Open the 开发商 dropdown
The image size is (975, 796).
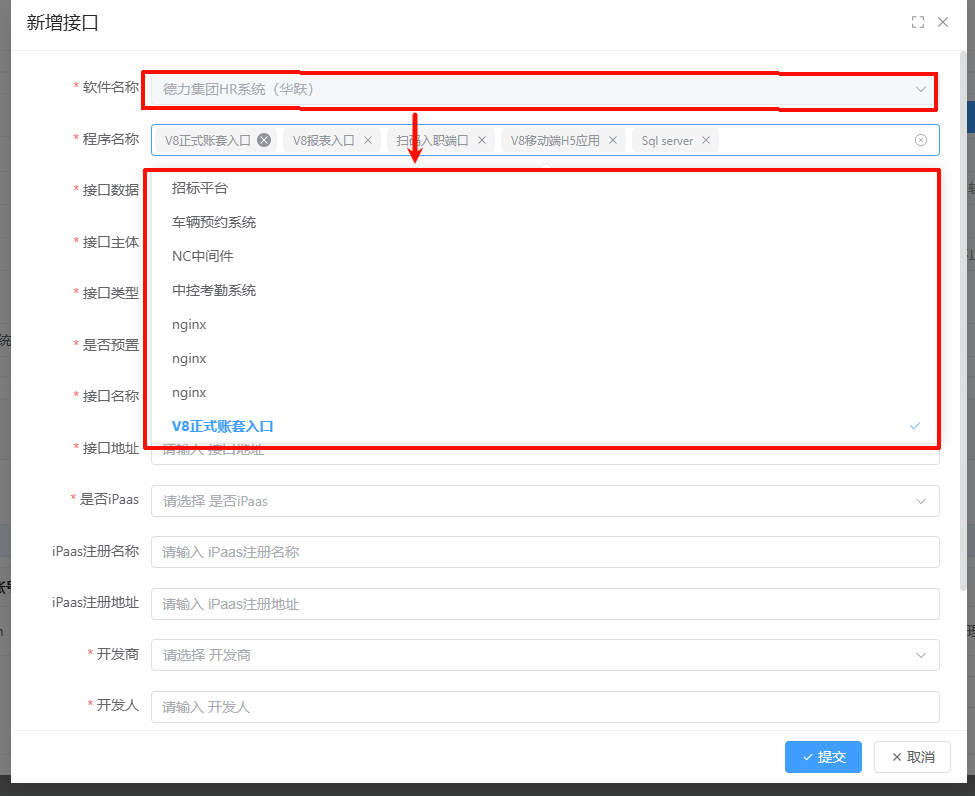point(545,655)
